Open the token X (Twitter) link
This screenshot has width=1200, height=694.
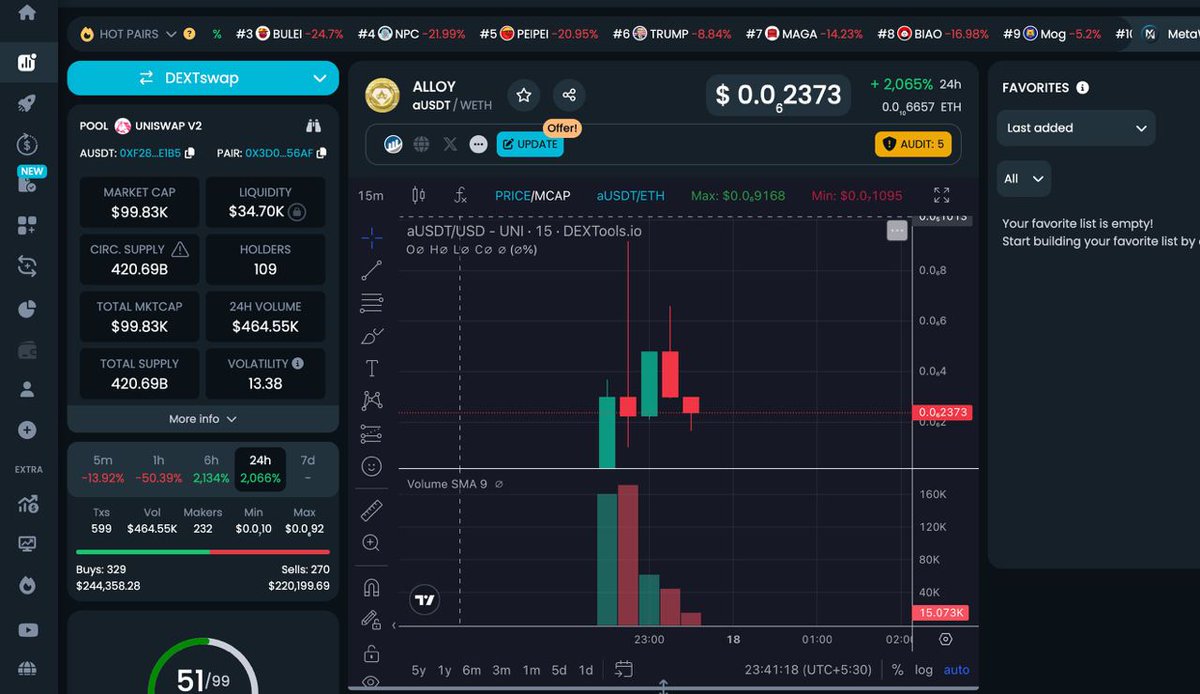point(450,144)
